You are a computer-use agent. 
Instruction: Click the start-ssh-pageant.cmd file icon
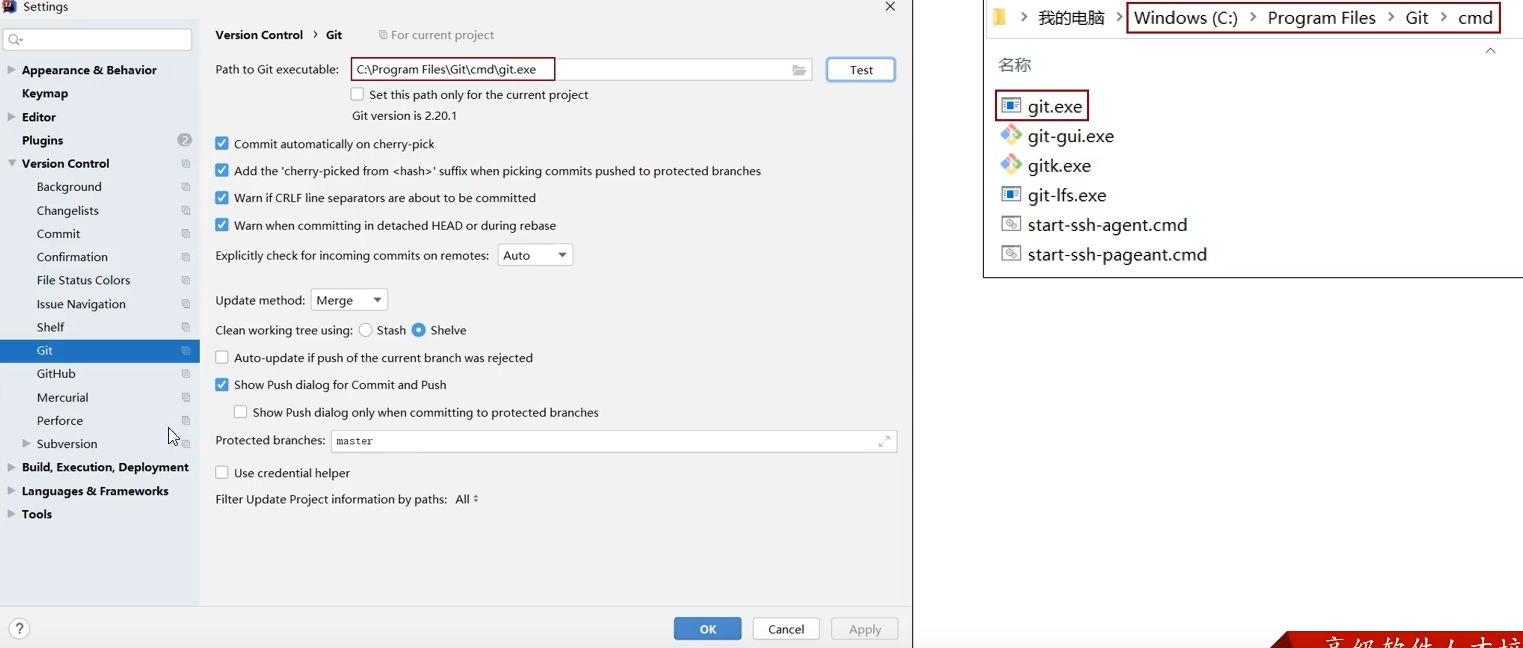(x=1011, y=254)
